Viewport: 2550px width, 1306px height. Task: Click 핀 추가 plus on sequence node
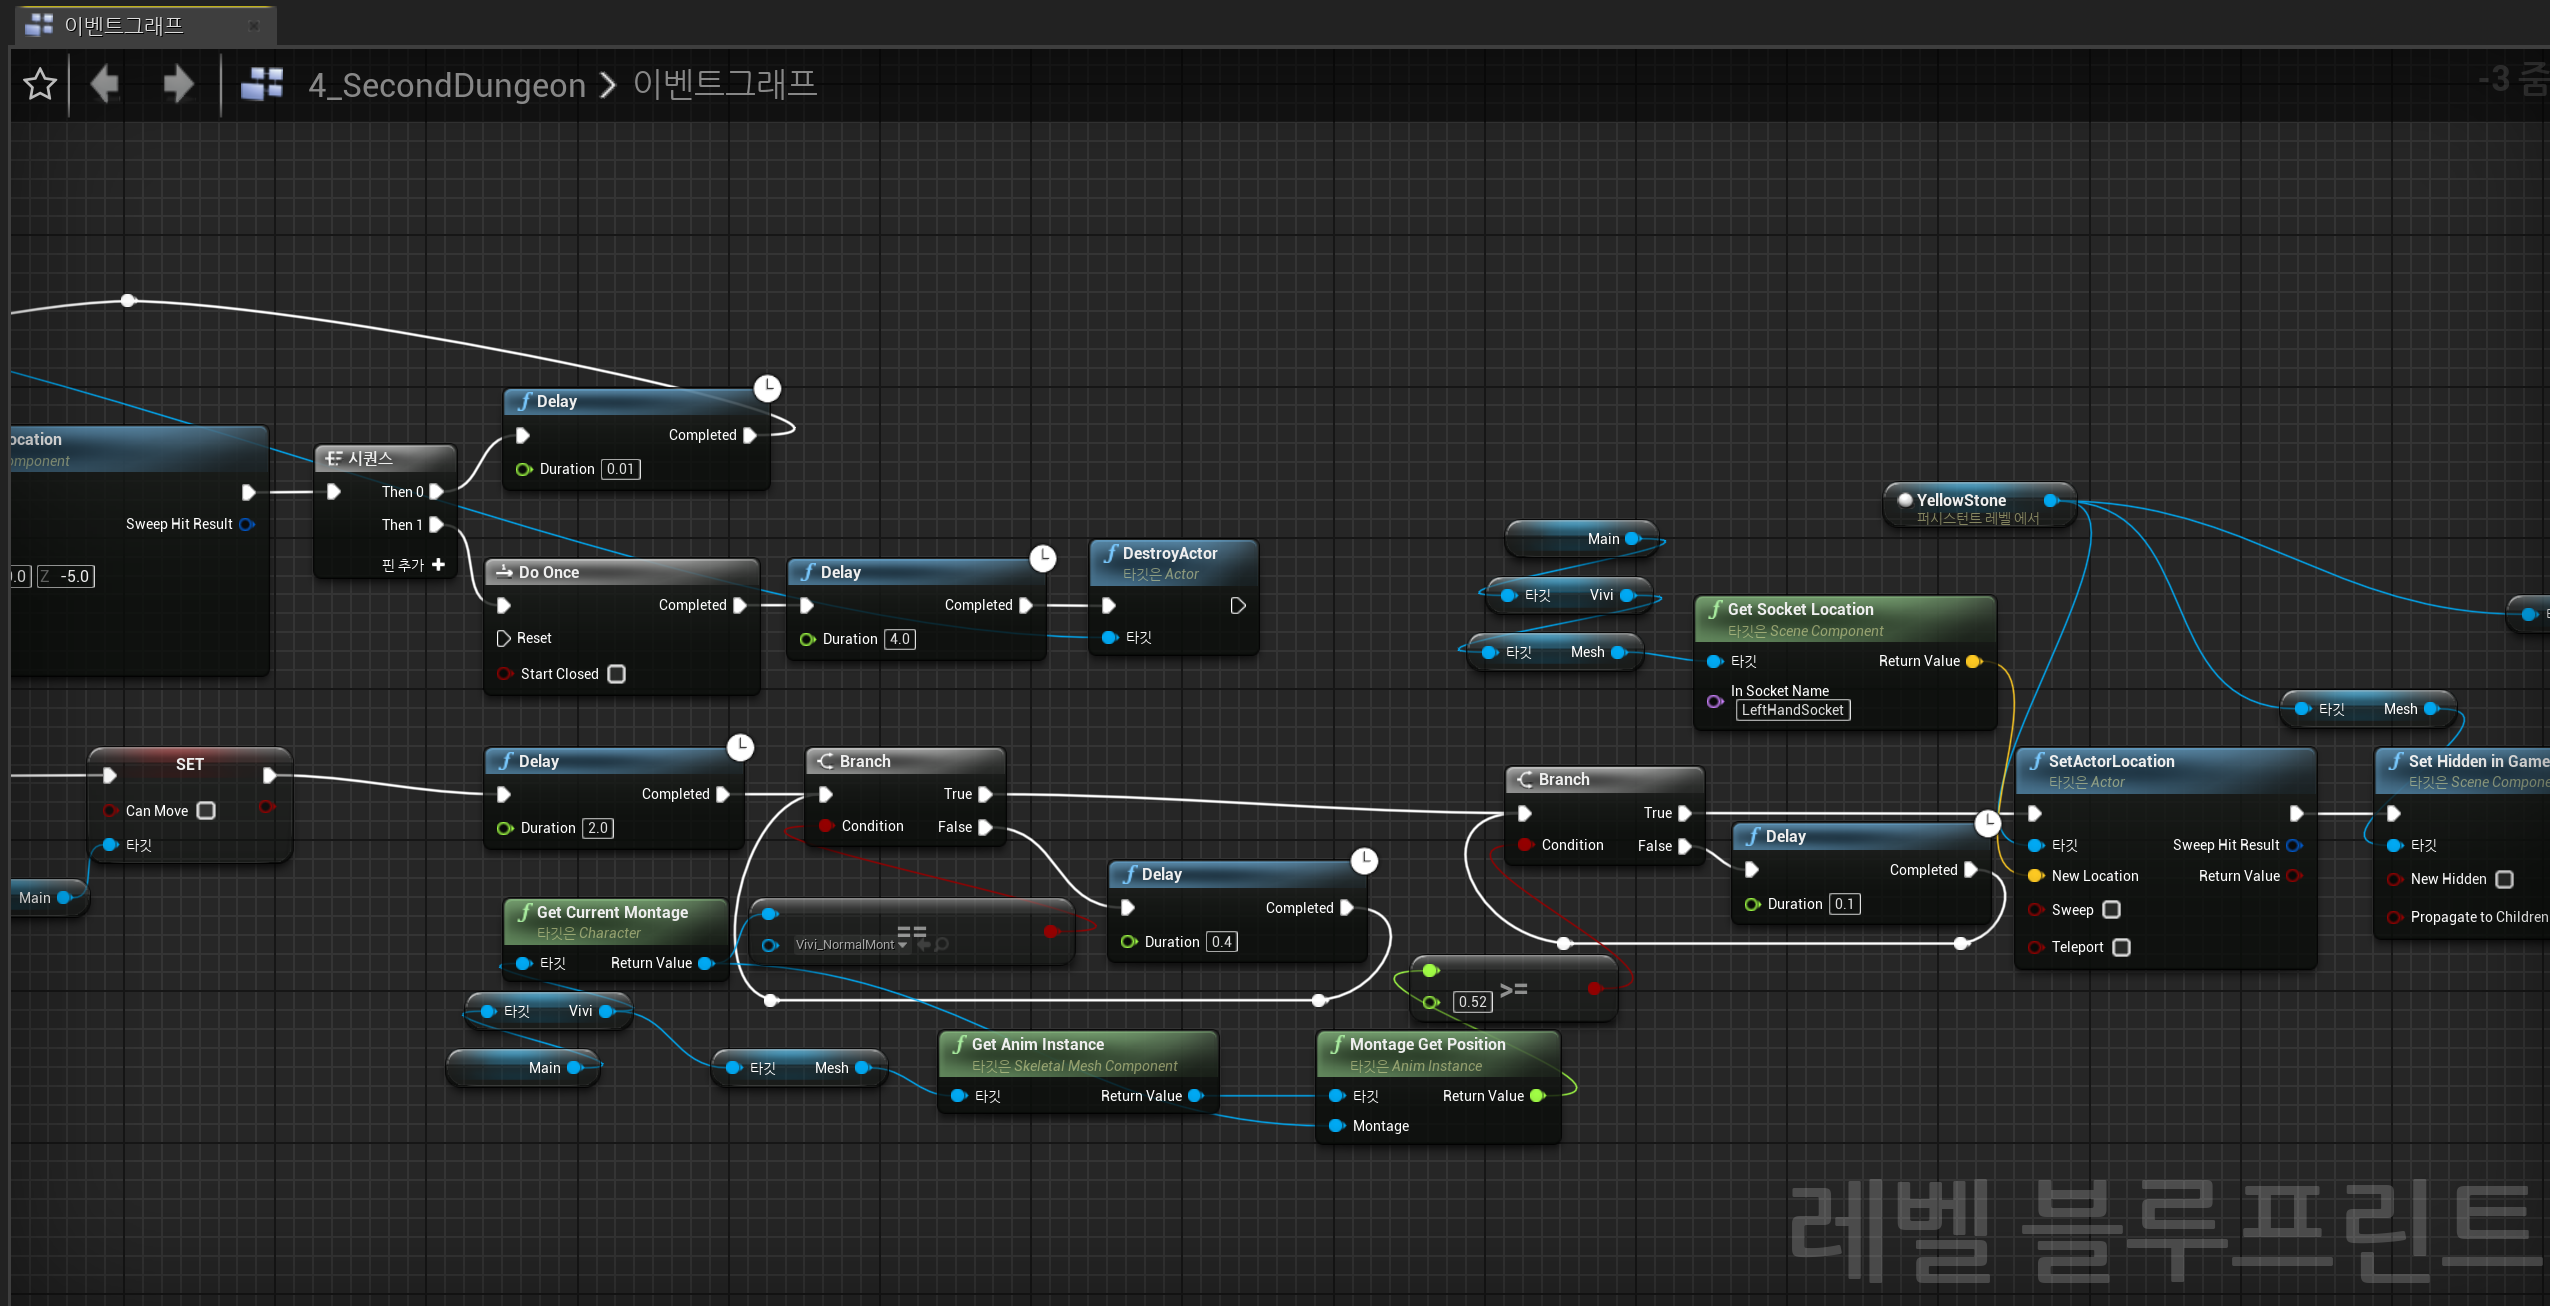438,565
